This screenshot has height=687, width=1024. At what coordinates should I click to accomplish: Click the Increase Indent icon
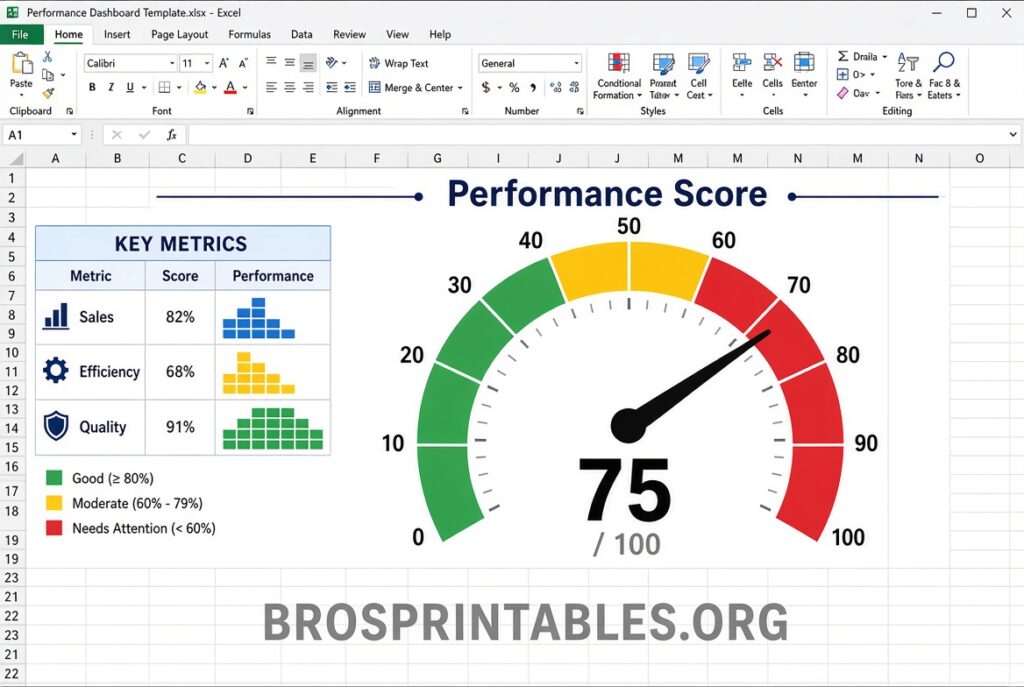(x=351, y=87)
